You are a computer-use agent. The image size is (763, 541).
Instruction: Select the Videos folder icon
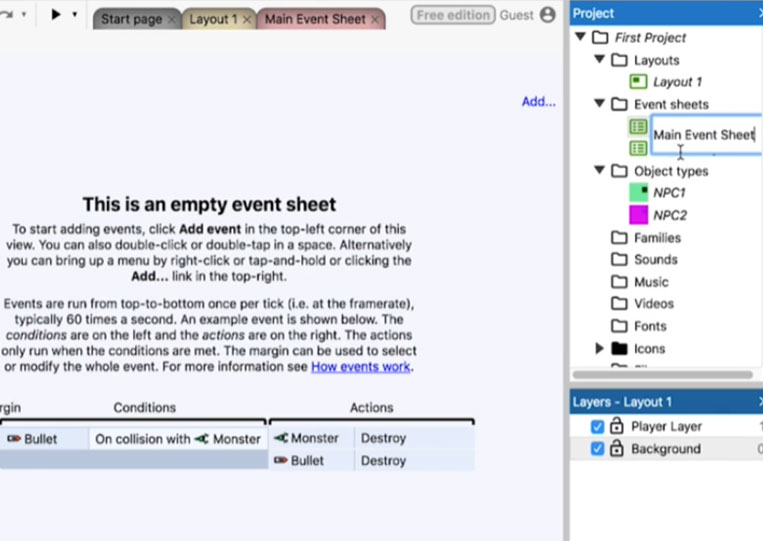pyautogui.click(x=619, y=304)
